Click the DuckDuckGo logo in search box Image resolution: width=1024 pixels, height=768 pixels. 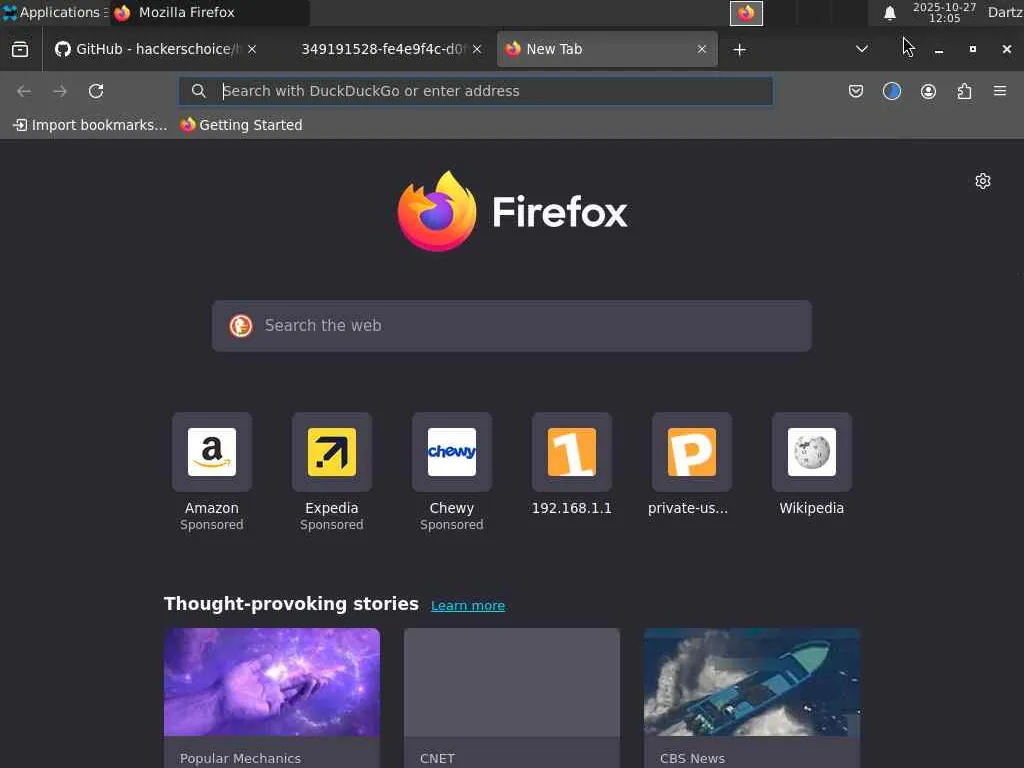(x=240, y=325)
